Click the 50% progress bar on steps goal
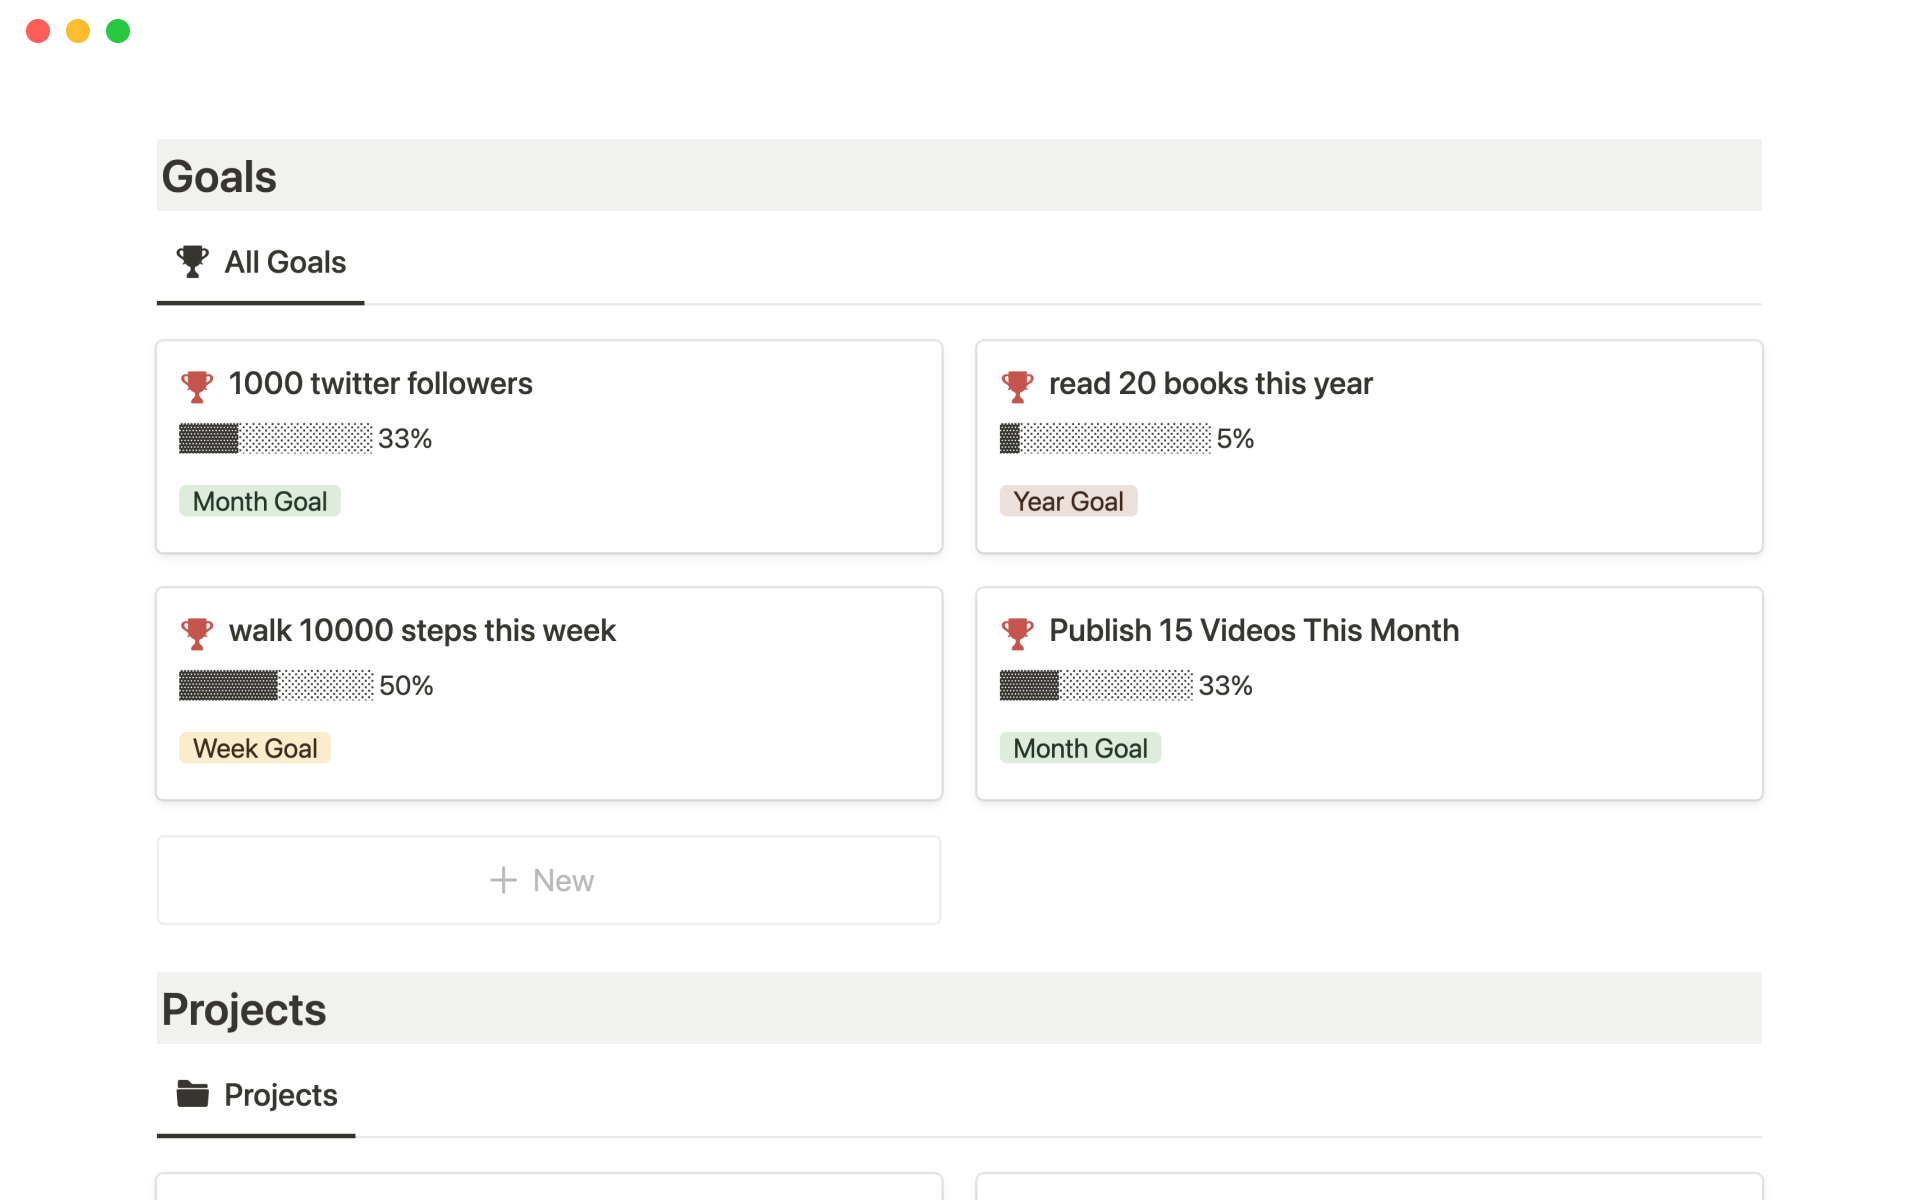Screen dimensions: 1920x1200 (276, 685)
